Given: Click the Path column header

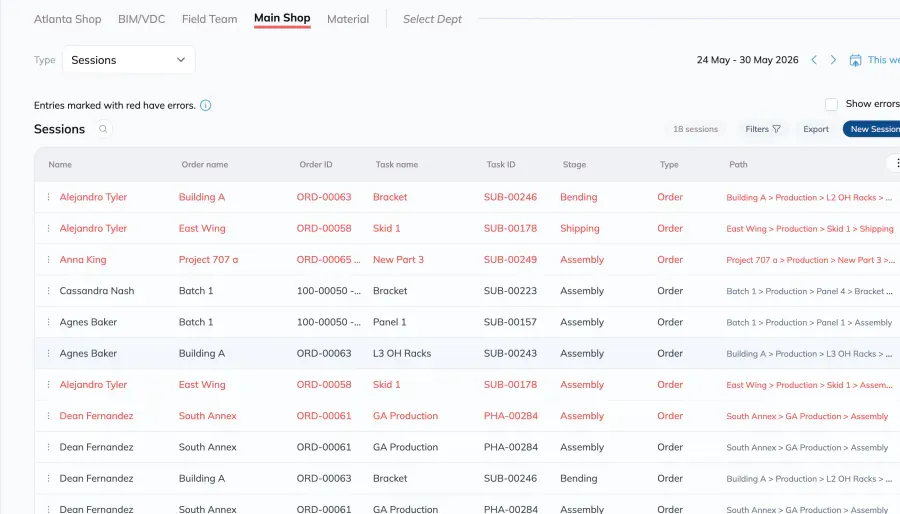Looking at the screenshot, I should coord(738,165).
